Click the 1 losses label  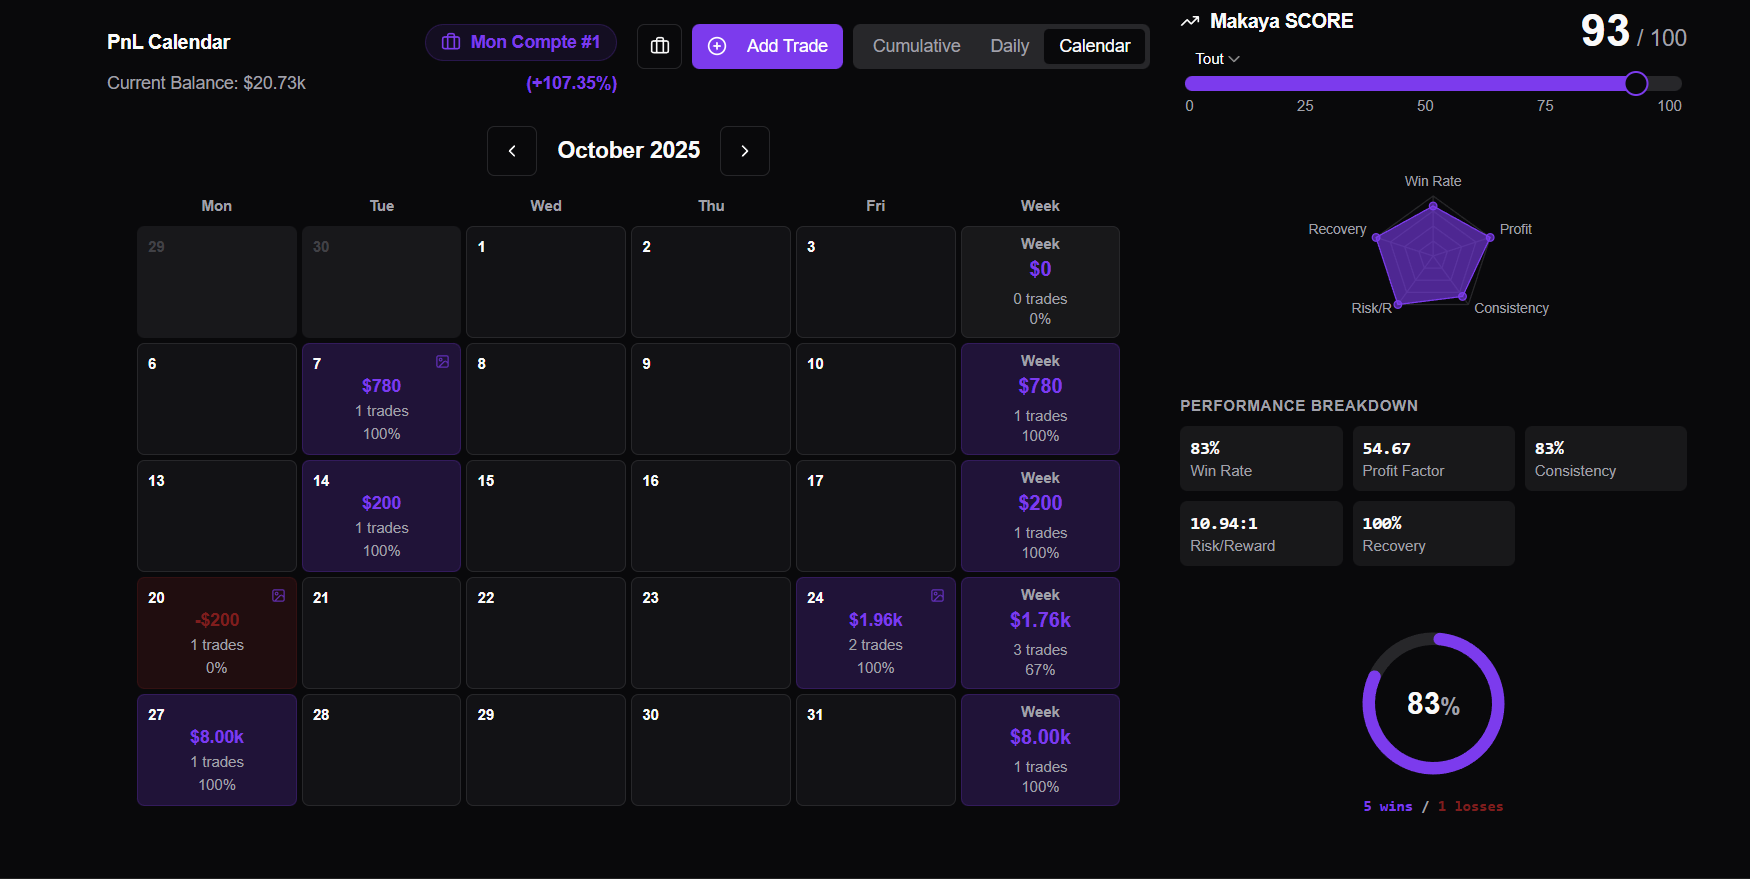click(1470, 806)
